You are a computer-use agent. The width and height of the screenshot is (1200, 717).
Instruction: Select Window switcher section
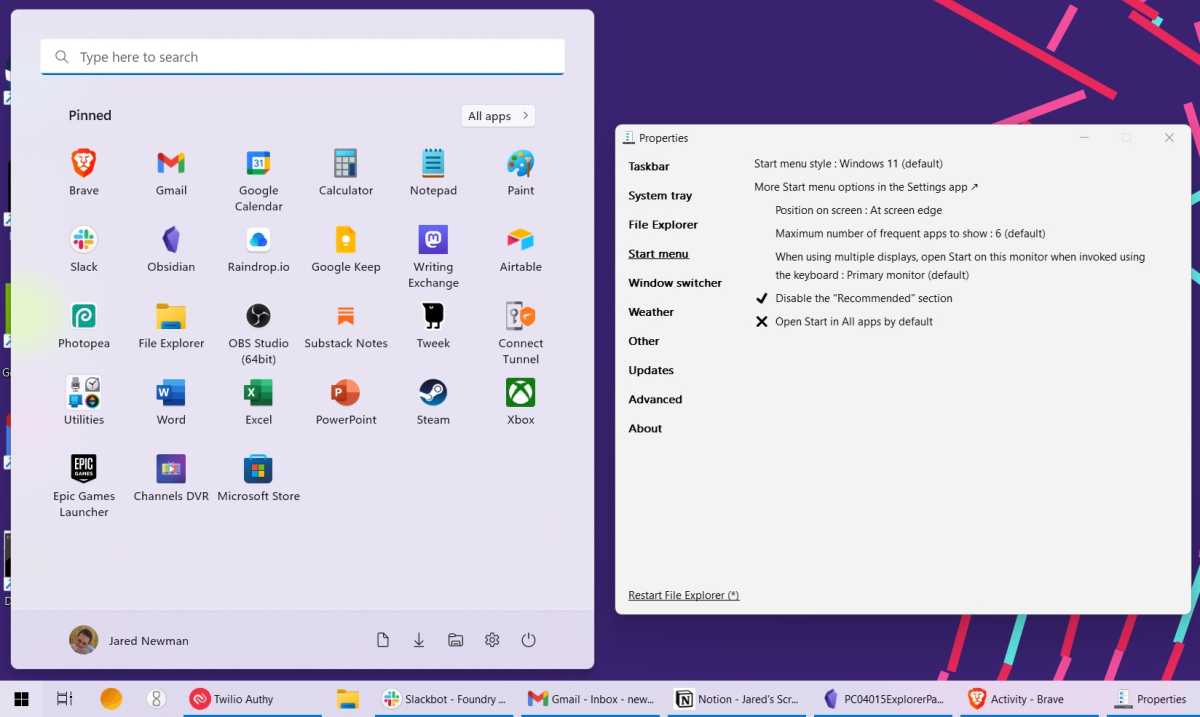click(675, 283)
